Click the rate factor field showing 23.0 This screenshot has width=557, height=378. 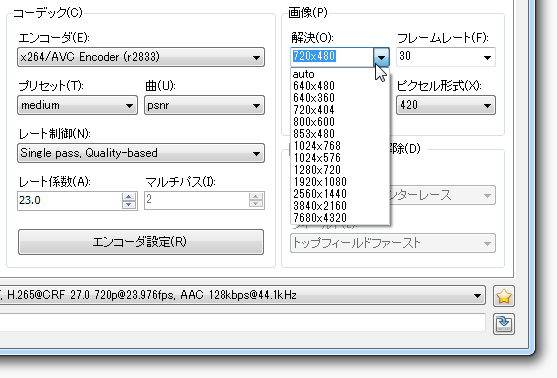pos(69,200)
